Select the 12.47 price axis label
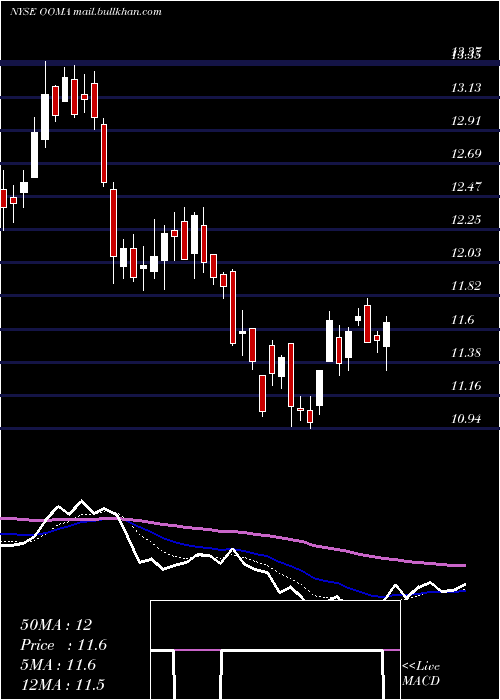Image resolution: width=500 pixels, height=700 pixels. pos(466,187)
